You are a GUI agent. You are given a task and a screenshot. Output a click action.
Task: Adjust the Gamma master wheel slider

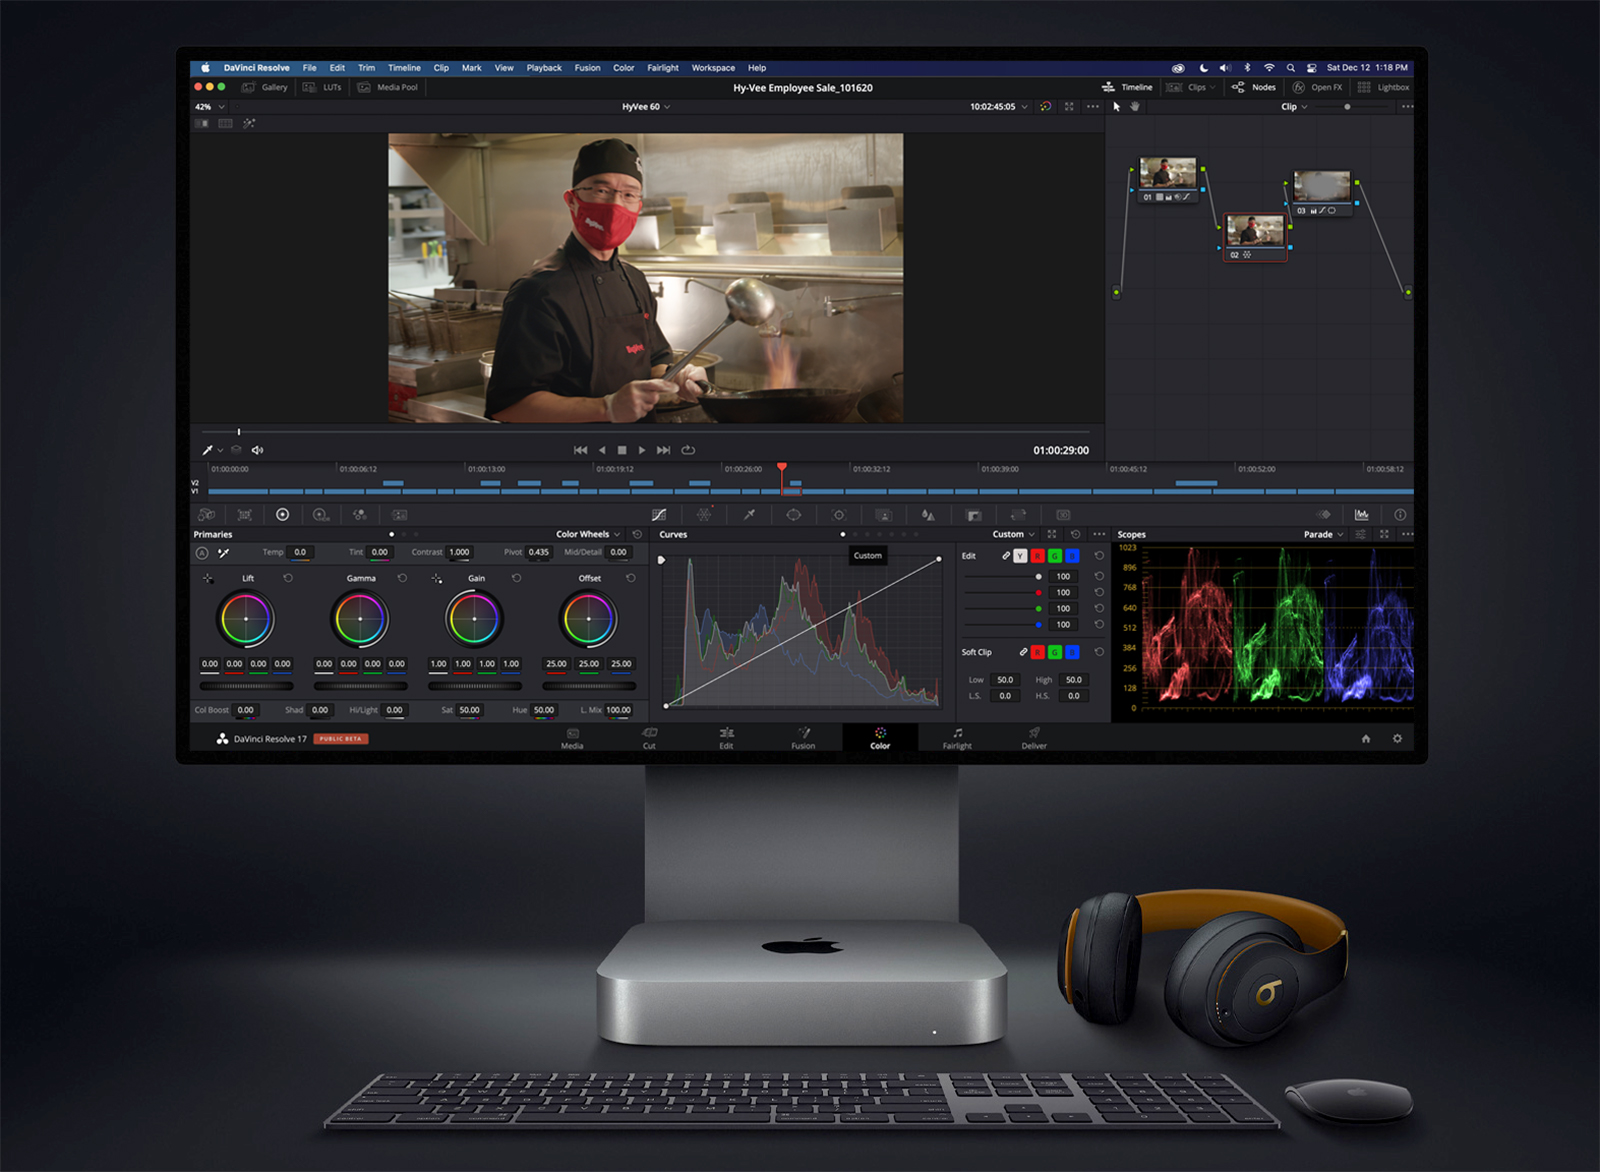click(x=360, y=686)
